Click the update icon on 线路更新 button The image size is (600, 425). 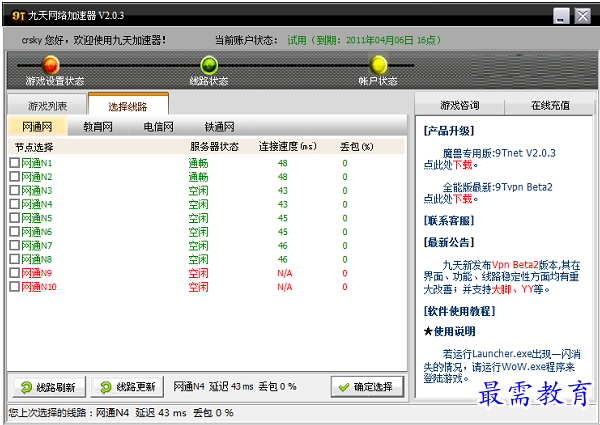pyautogui.click(x=106, y=387)
